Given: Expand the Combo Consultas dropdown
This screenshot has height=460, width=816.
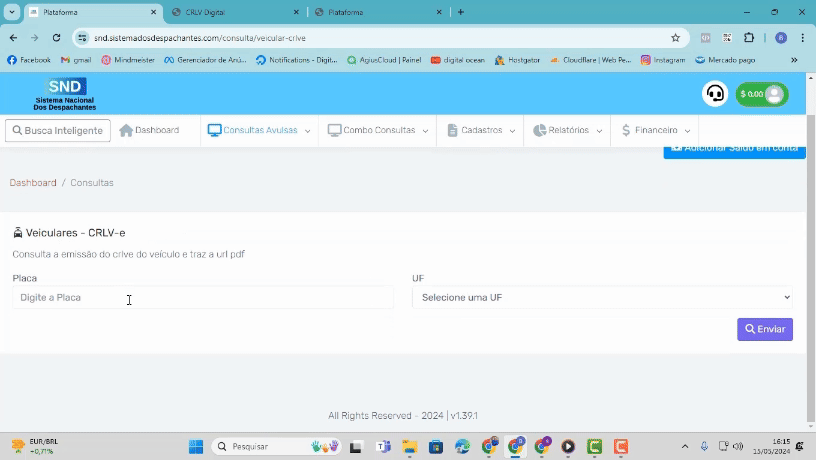Looking at the screenshot, I should pos(378,130).
